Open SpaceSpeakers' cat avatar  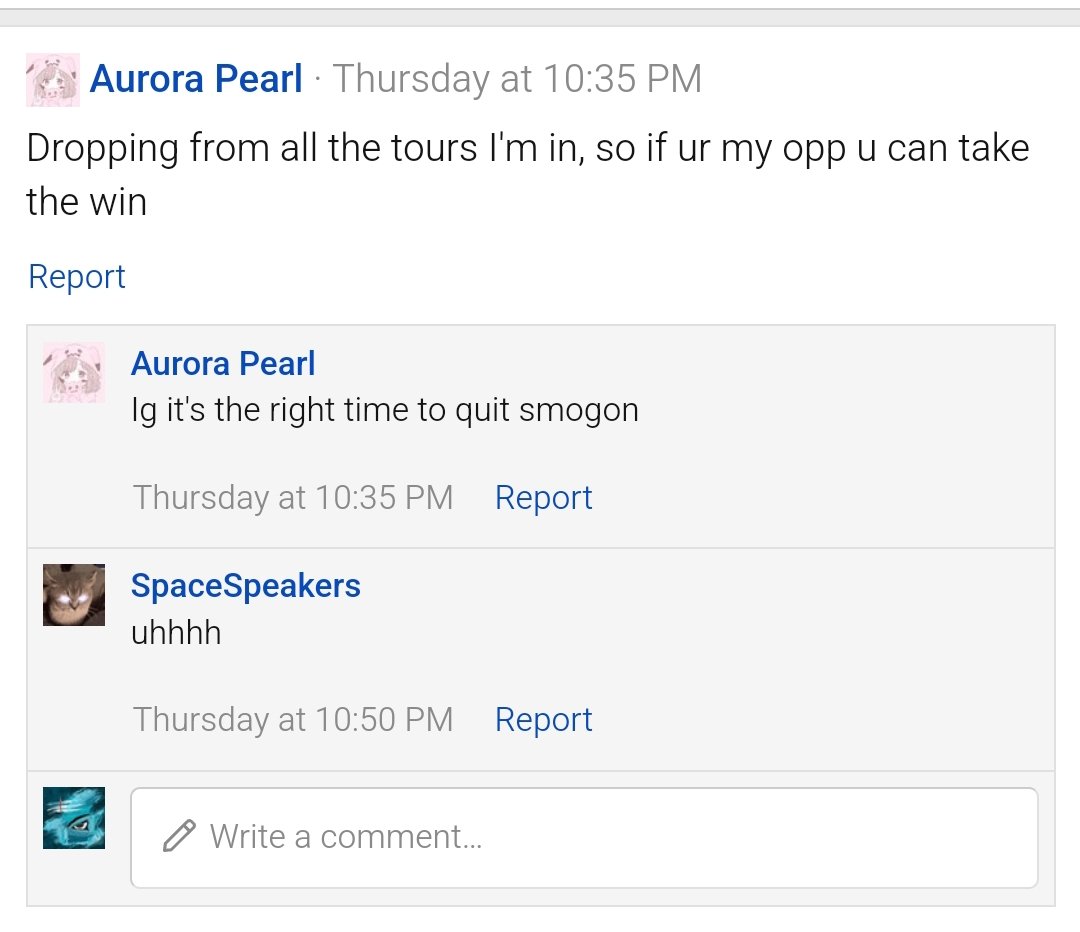pyautogui.click(x=74, y=595)
